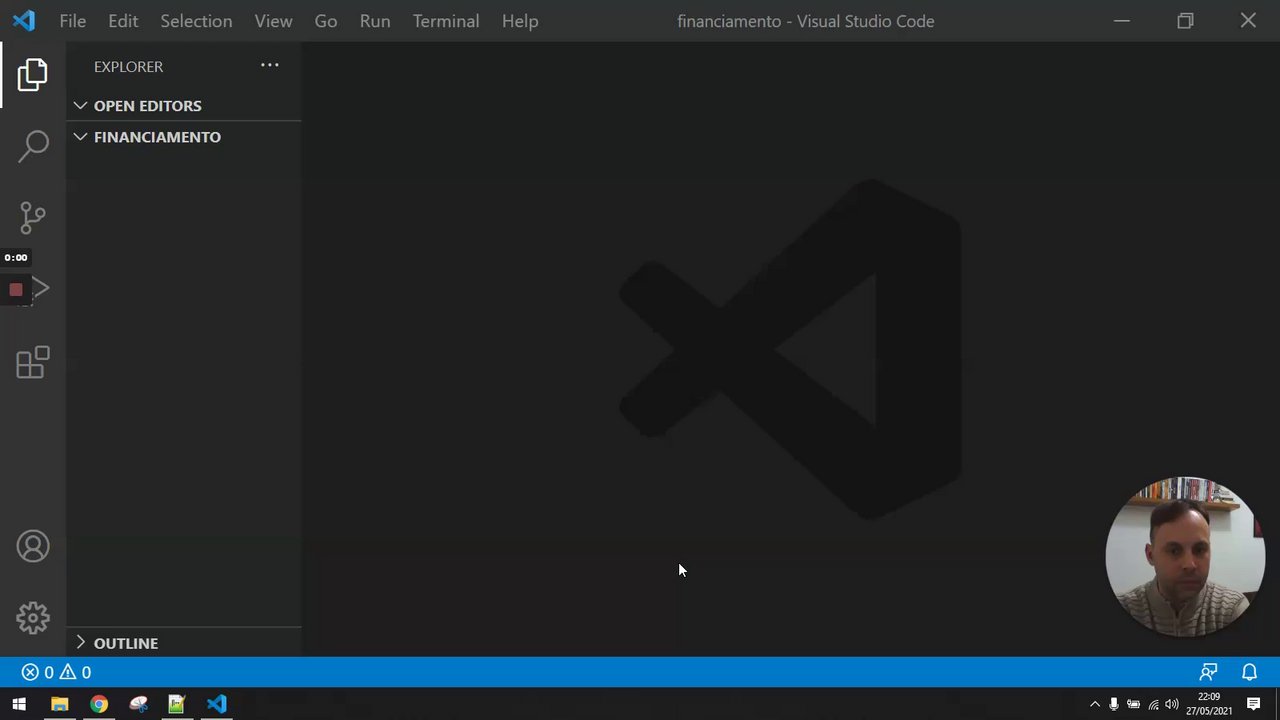
Task: Open the Selection menu
Action: (x=196, y=21)
